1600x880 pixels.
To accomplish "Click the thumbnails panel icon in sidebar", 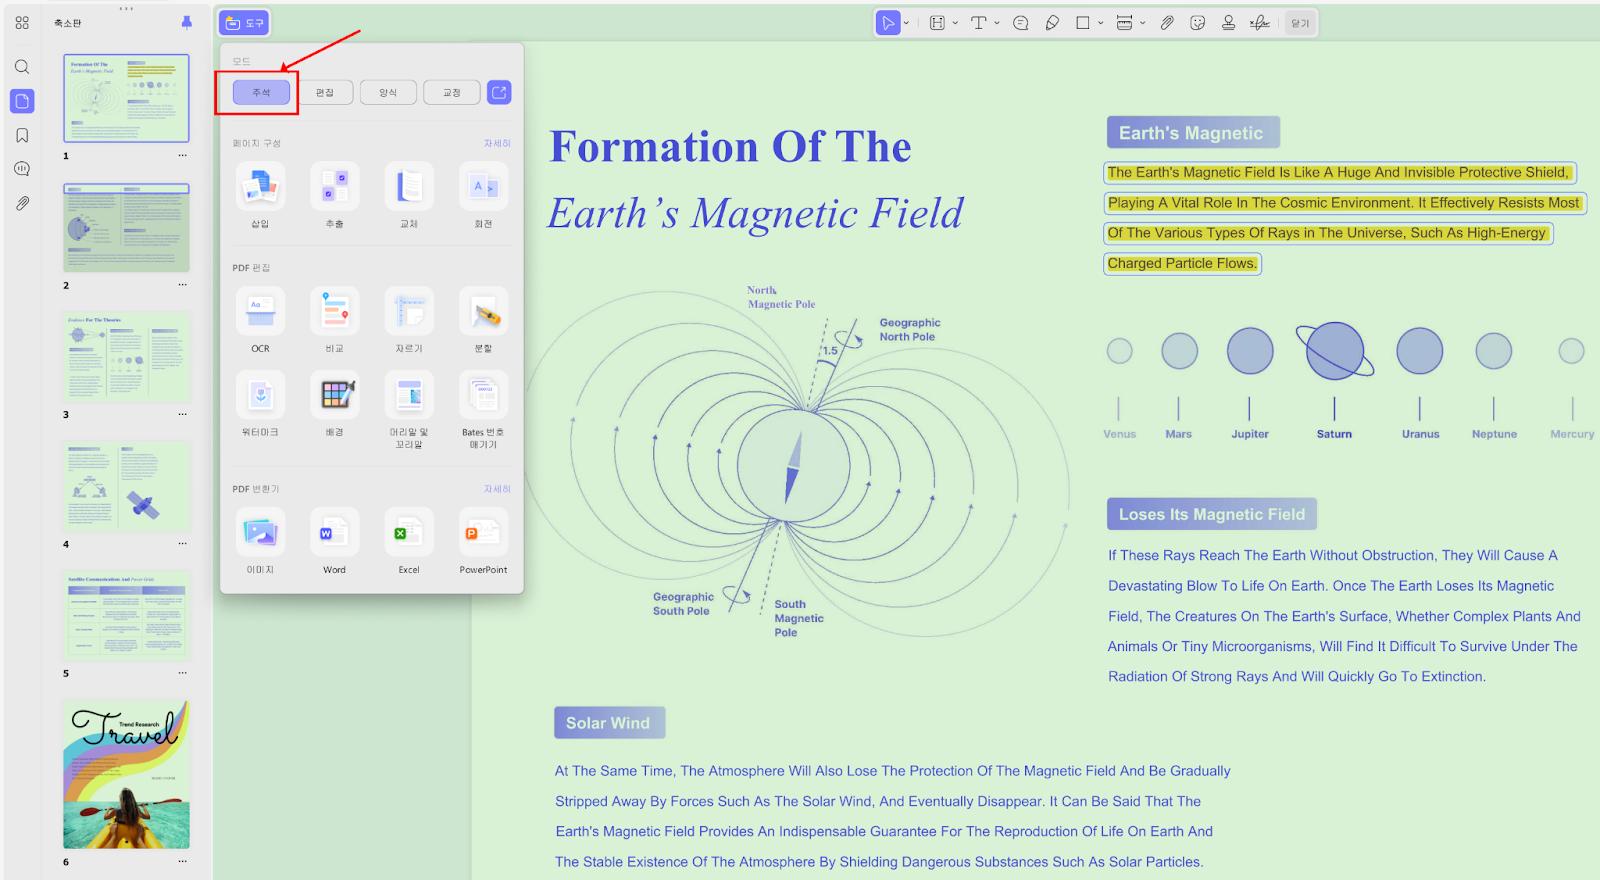I will pyautogui.click(x=22, y=101).
